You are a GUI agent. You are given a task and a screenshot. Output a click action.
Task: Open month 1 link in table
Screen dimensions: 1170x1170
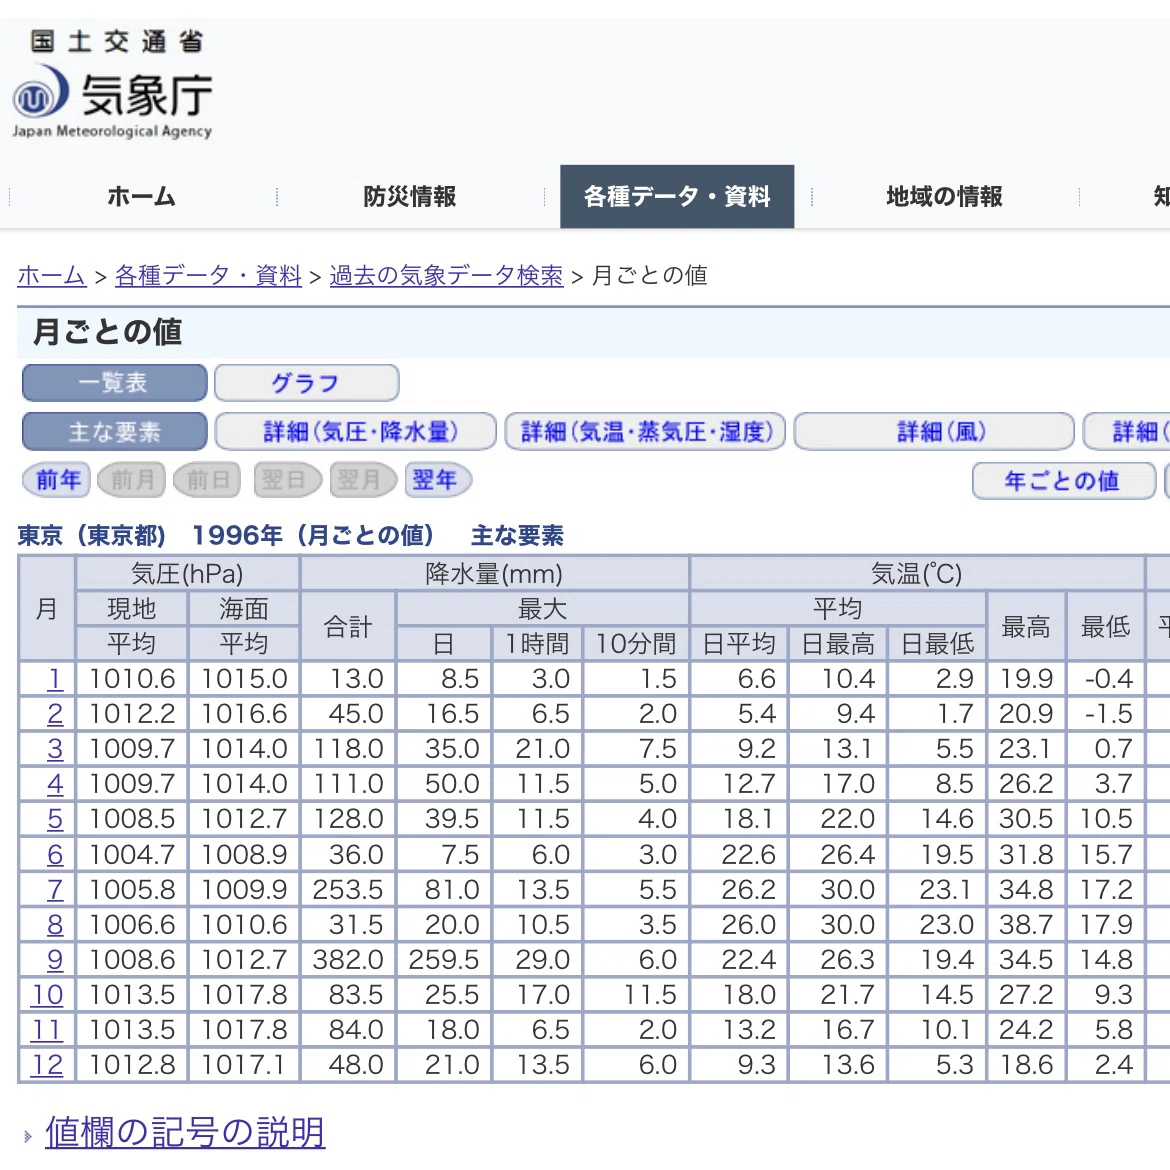point(54,679)
